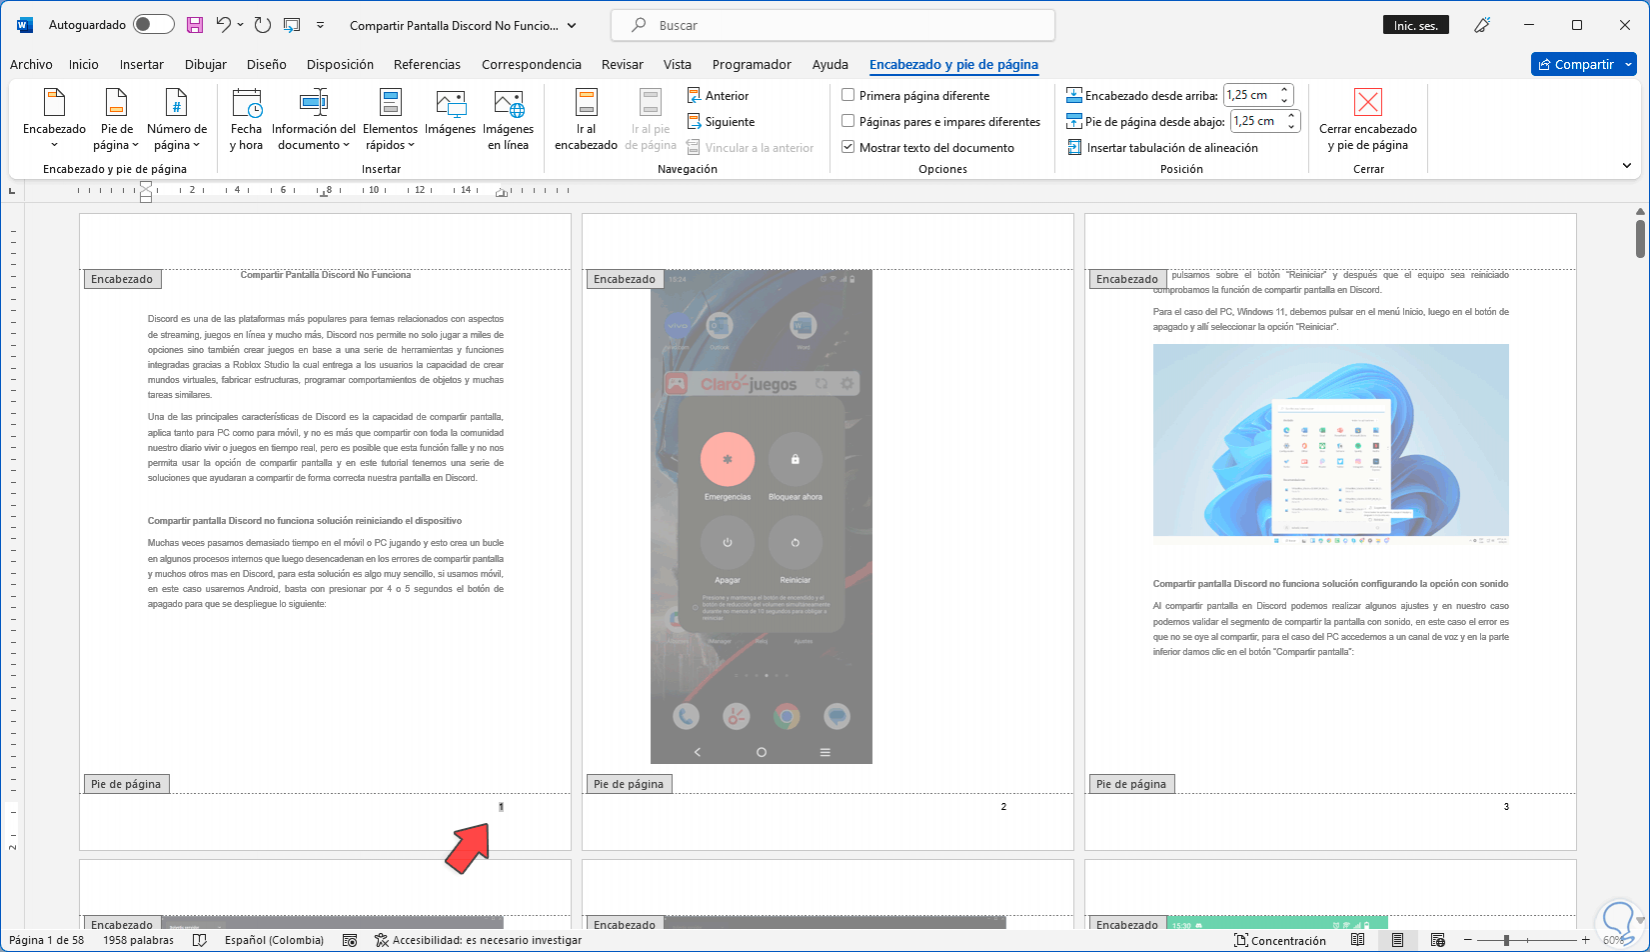Go to Anterior header section
Screen dimensions: 1650x952
click(x=718, y=96)
